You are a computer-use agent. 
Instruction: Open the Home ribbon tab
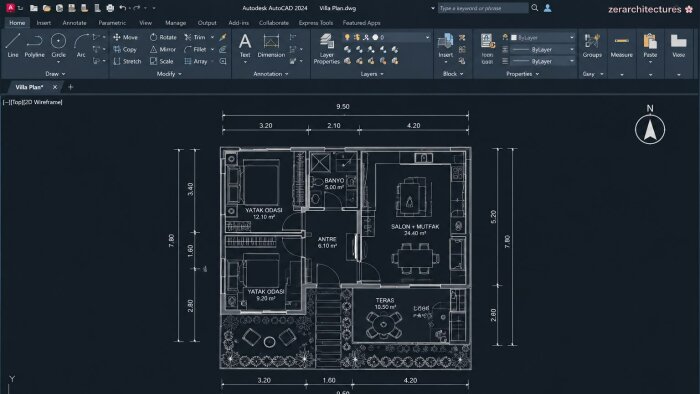17,22
